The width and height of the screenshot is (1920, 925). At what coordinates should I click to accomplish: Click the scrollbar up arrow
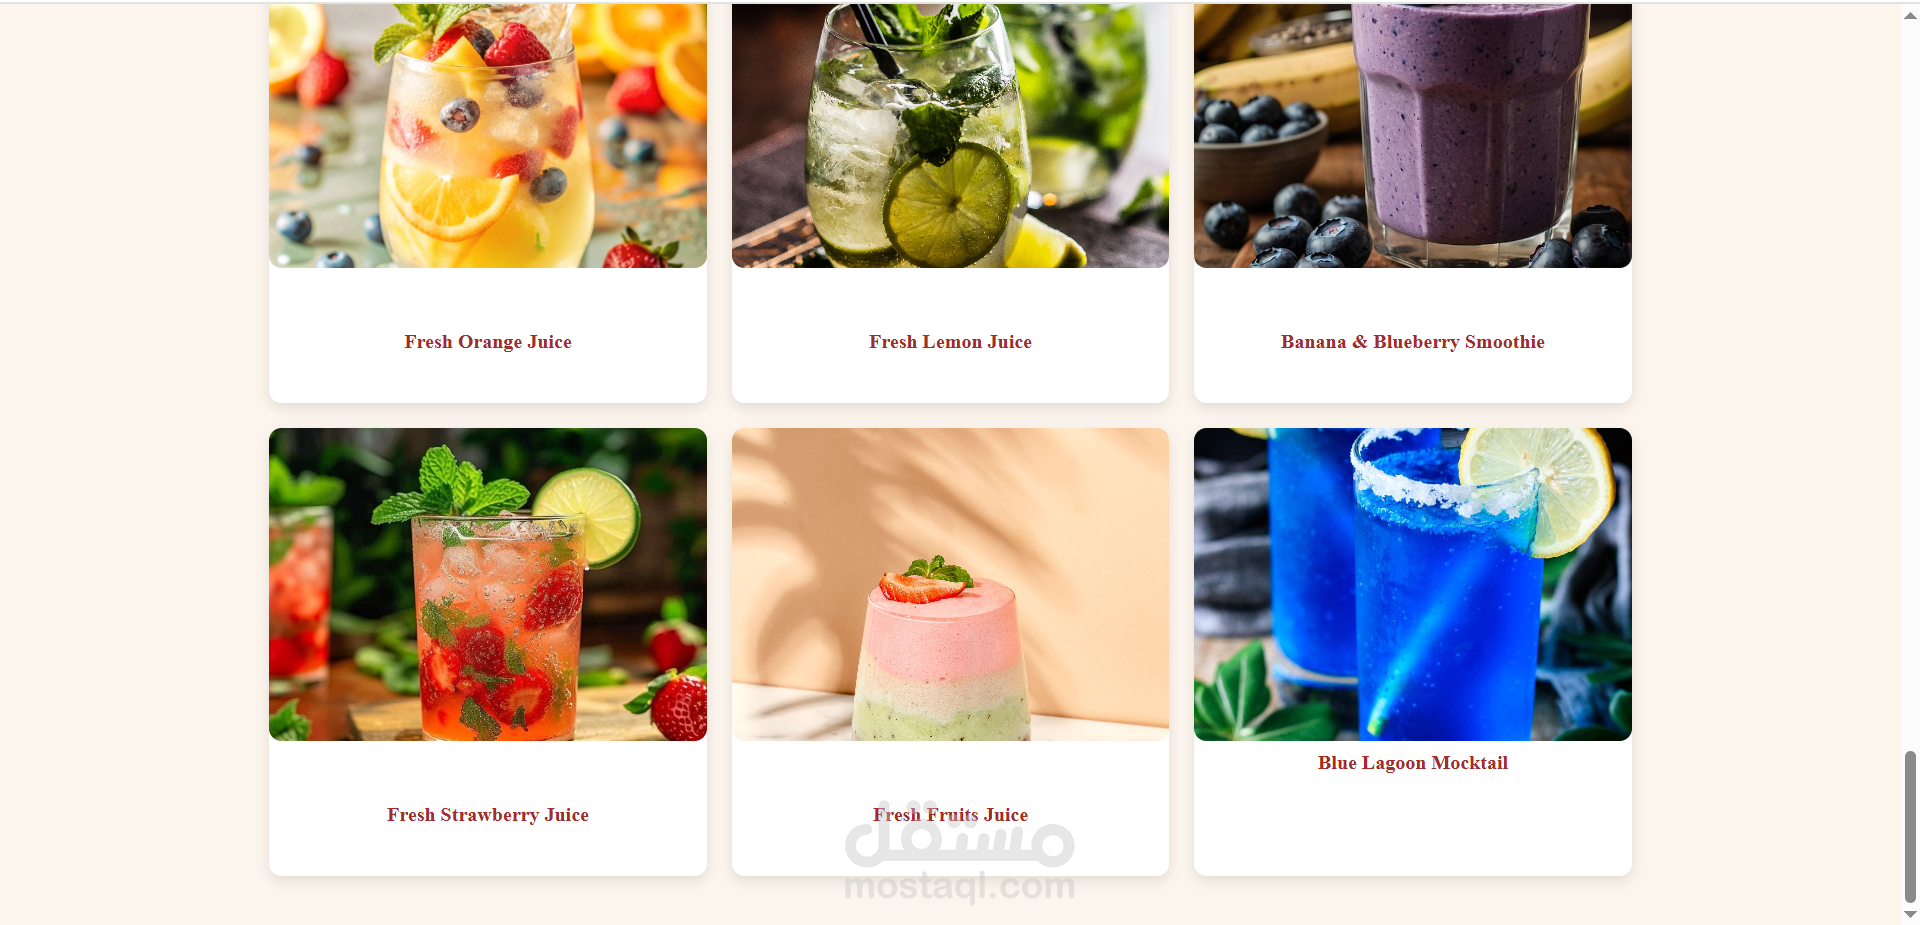click(1910, 15)
